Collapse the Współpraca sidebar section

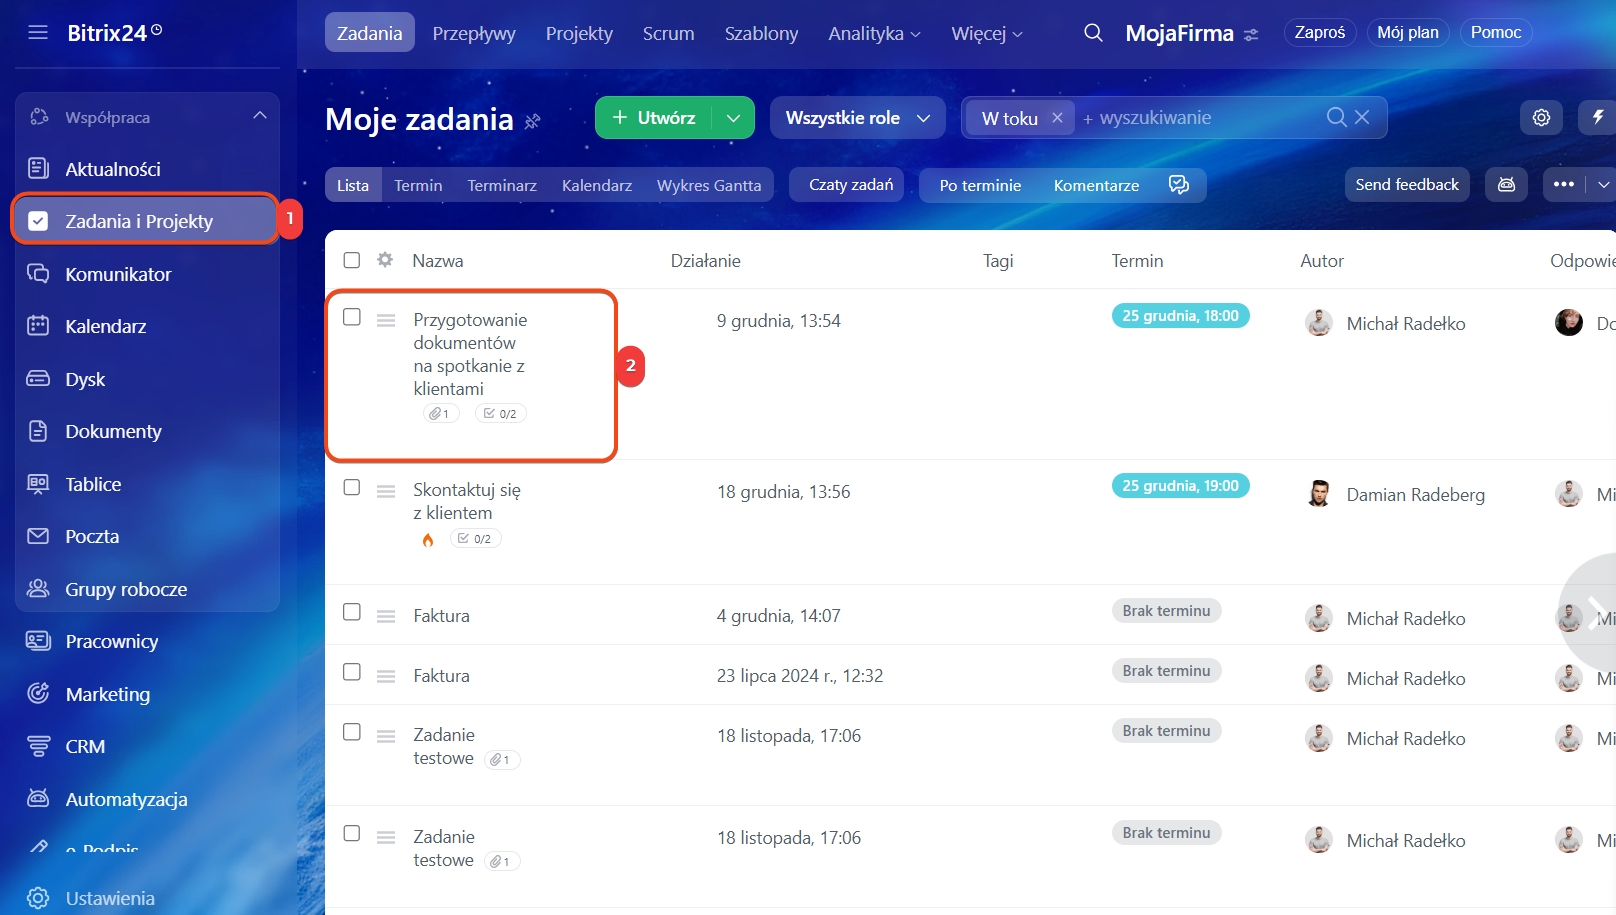click(x=260, y=116)
